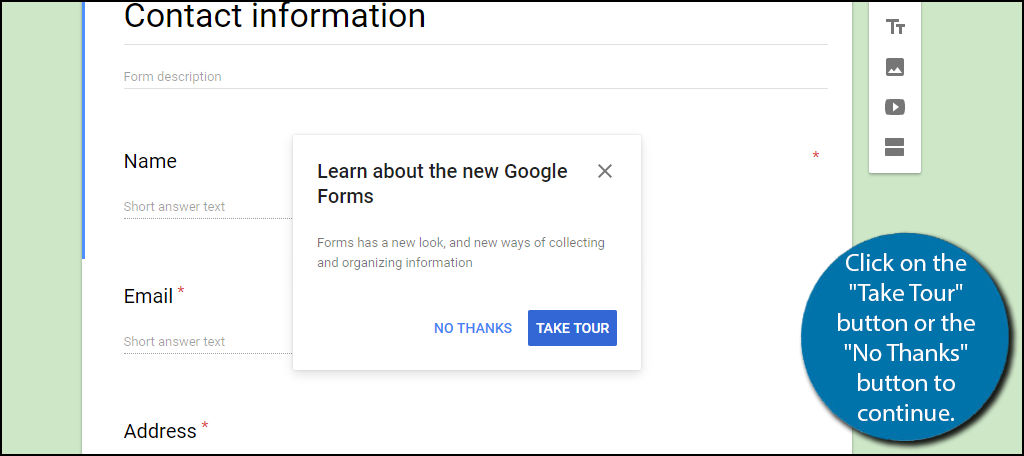Click the red asterisk right of Name
This screenshot has width=1024, height=456.
tap(816, 157)
